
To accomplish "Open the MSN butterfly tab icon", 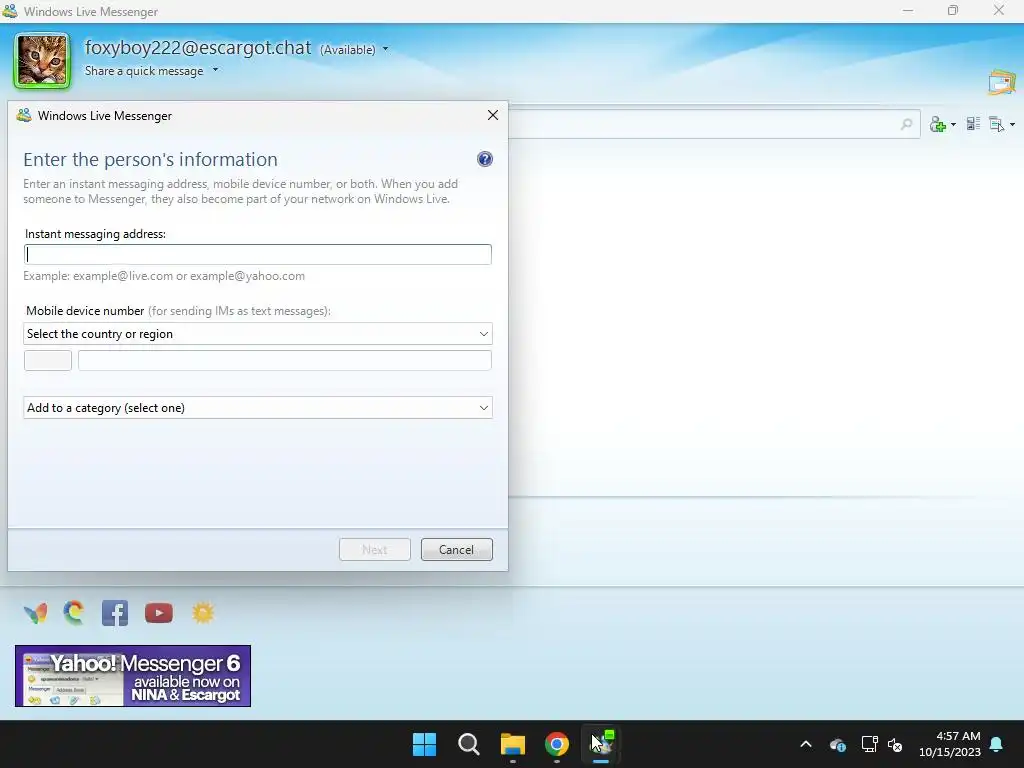I will coord(35,613).
